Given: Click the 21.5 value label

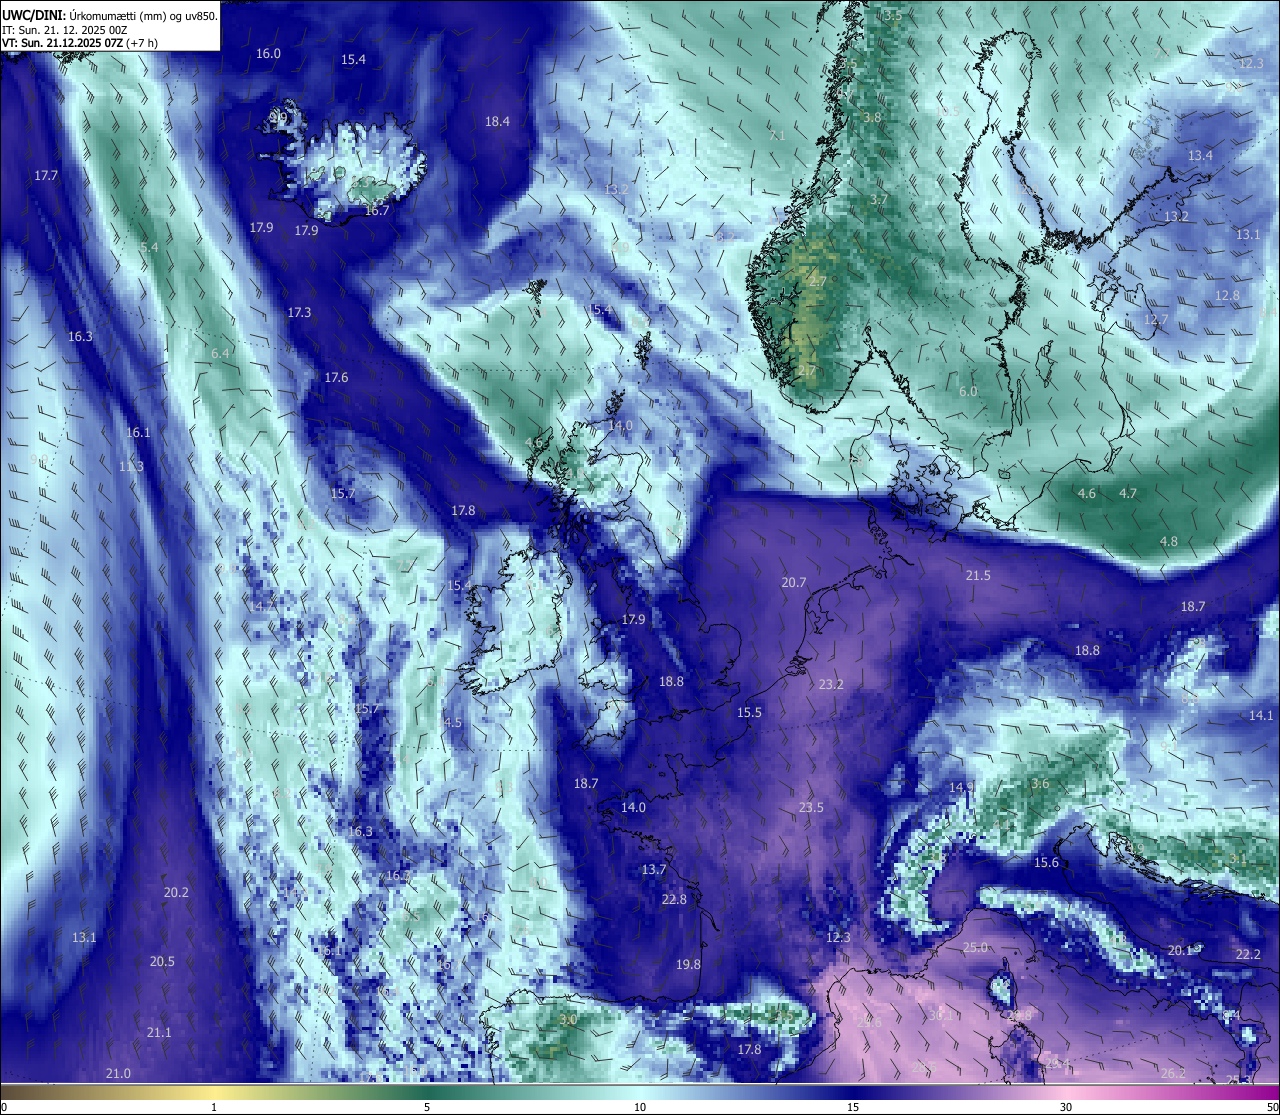Looking at the screenshot, I should pyautogui.click(x=978, y=576).
